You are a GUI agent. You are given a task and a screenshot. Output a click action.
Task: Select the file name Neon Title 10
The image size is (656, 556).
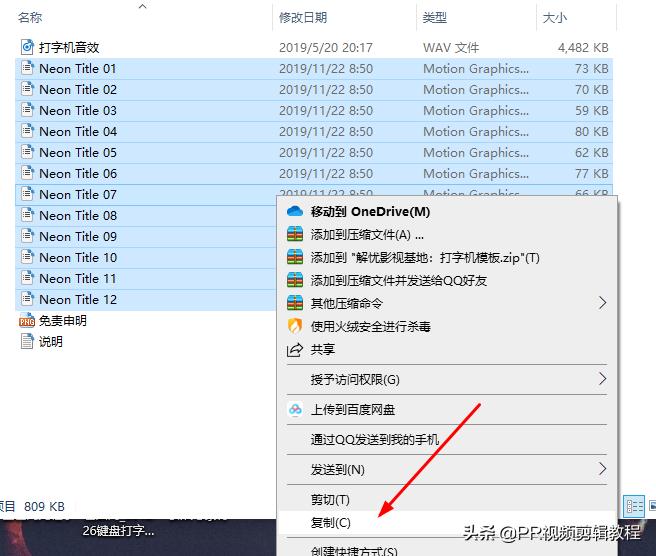tap(78, 257)
